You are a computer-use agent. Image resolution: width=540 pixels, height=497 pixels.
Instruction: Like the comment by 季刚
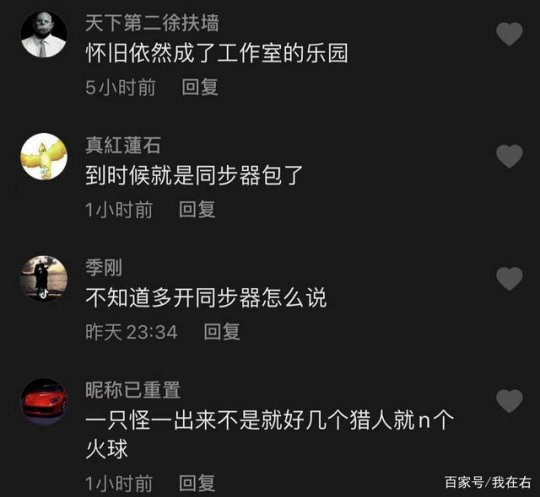[x=509, y=278]
